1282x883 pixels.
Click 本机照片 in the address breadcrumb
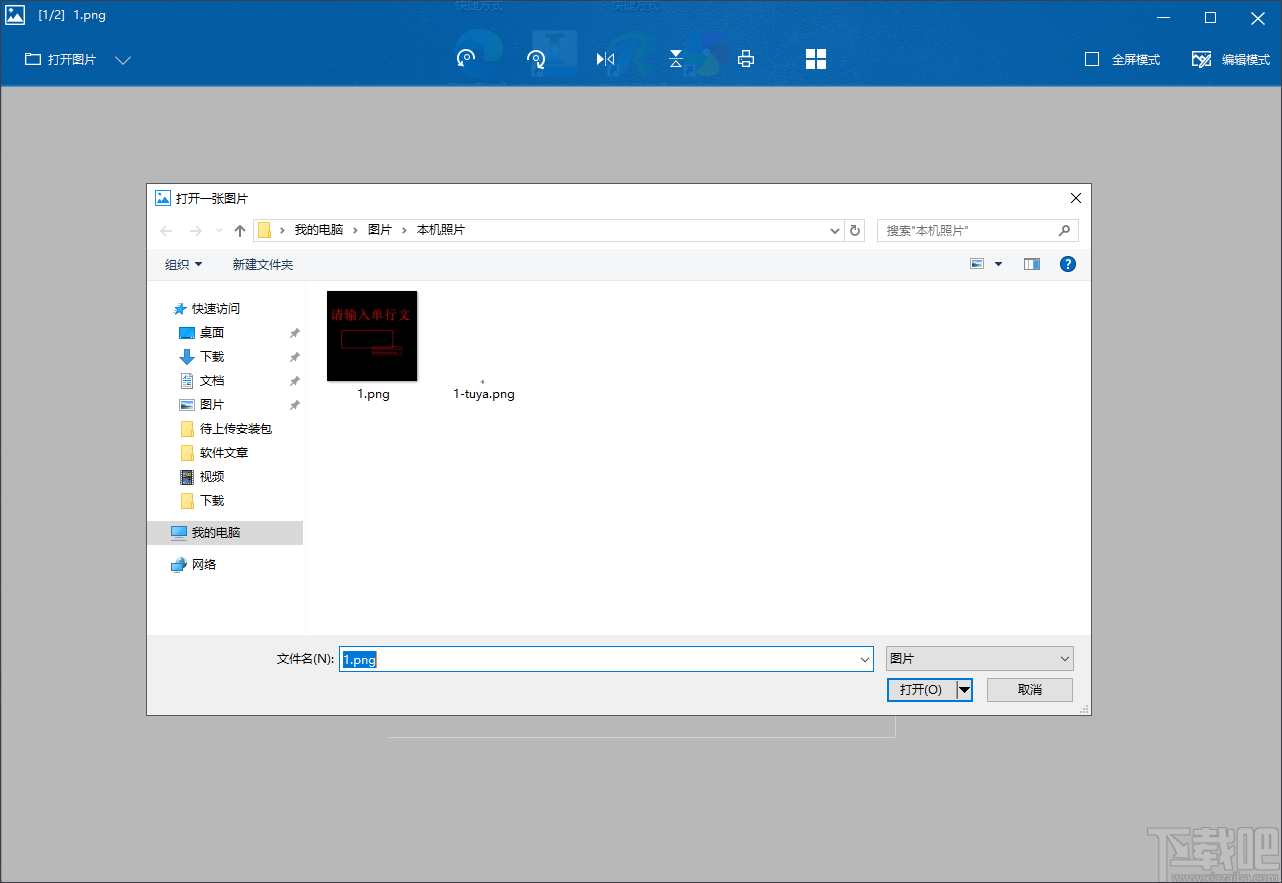click(441, 230)
